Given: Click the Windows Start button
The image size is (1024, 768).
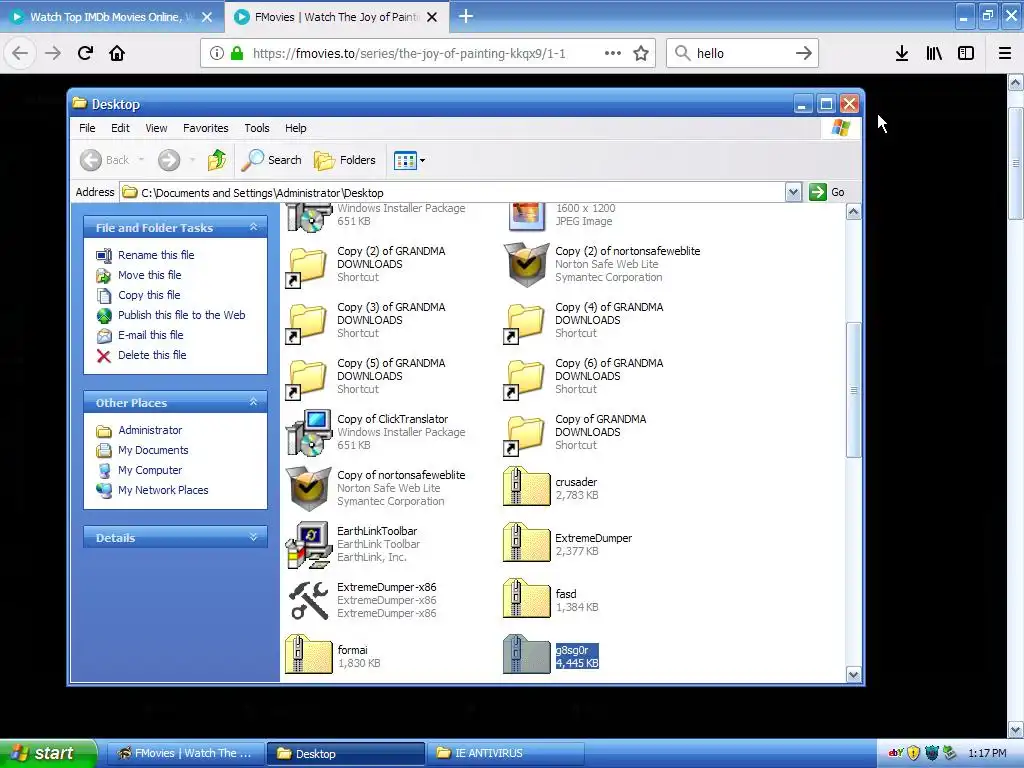Looking at the screenshot, I should [48, 753].
